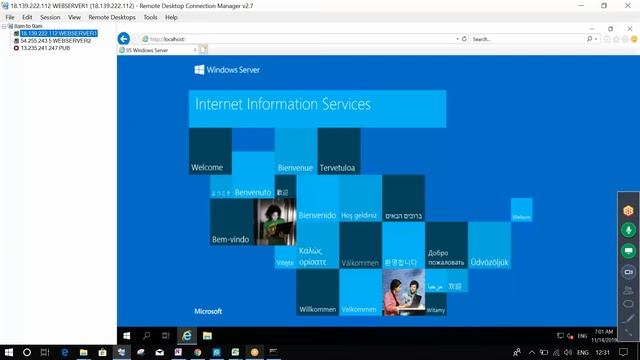Click the Välkommen tile
640x360 pixels.
coord(360,245)
